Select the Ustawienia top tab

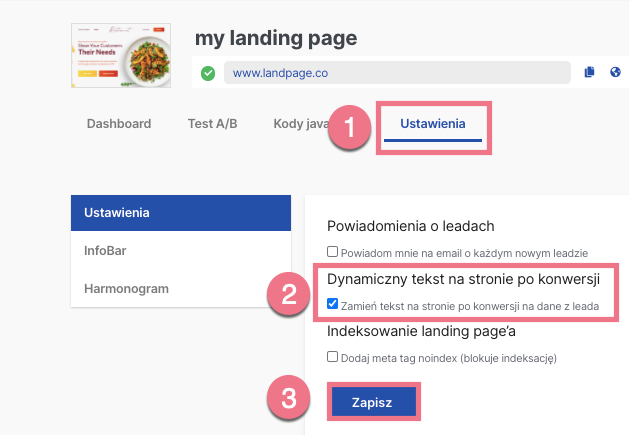coord(433,124)
